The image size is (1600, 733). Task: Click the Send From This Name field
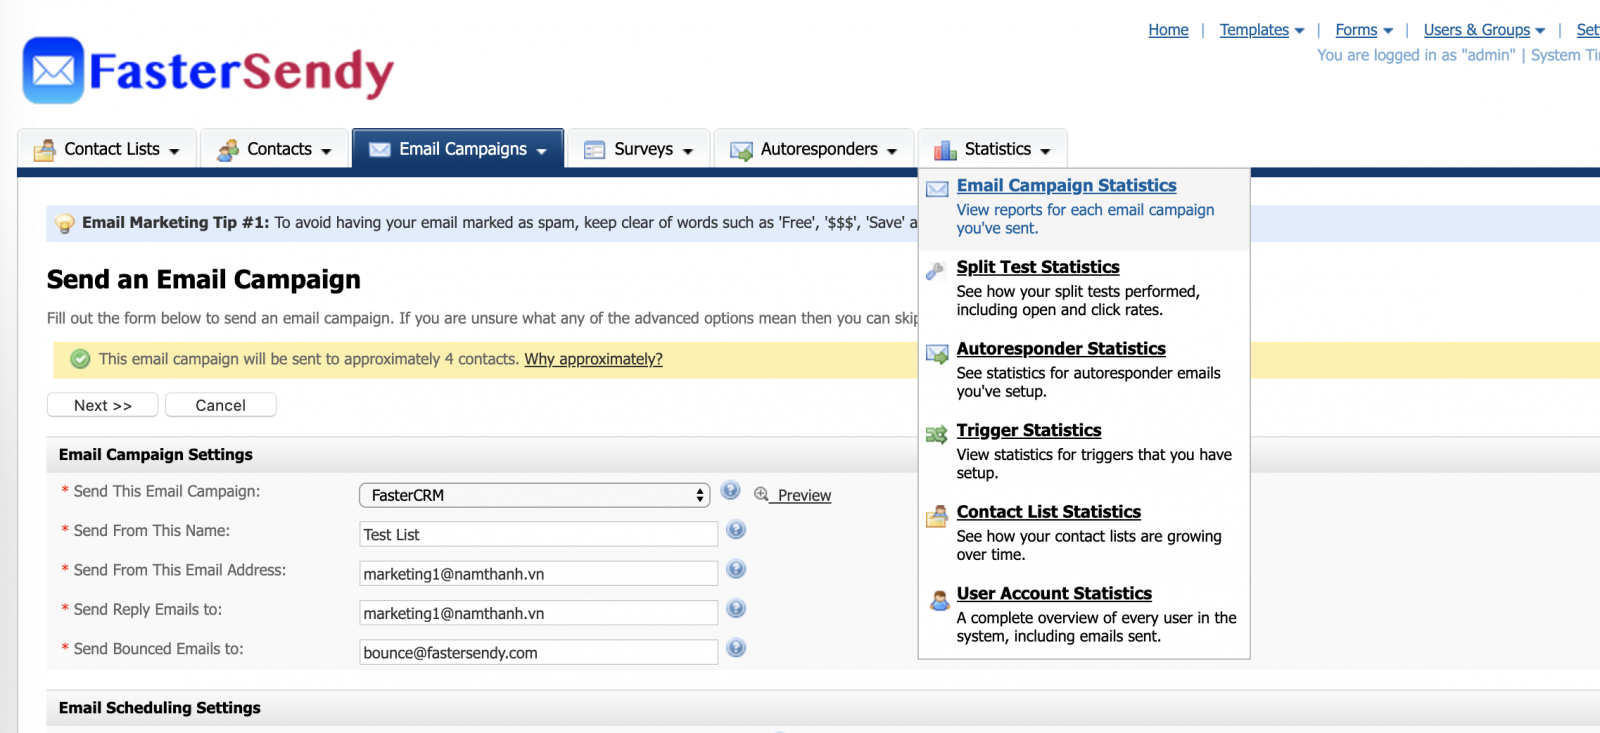tap(538, 534)
